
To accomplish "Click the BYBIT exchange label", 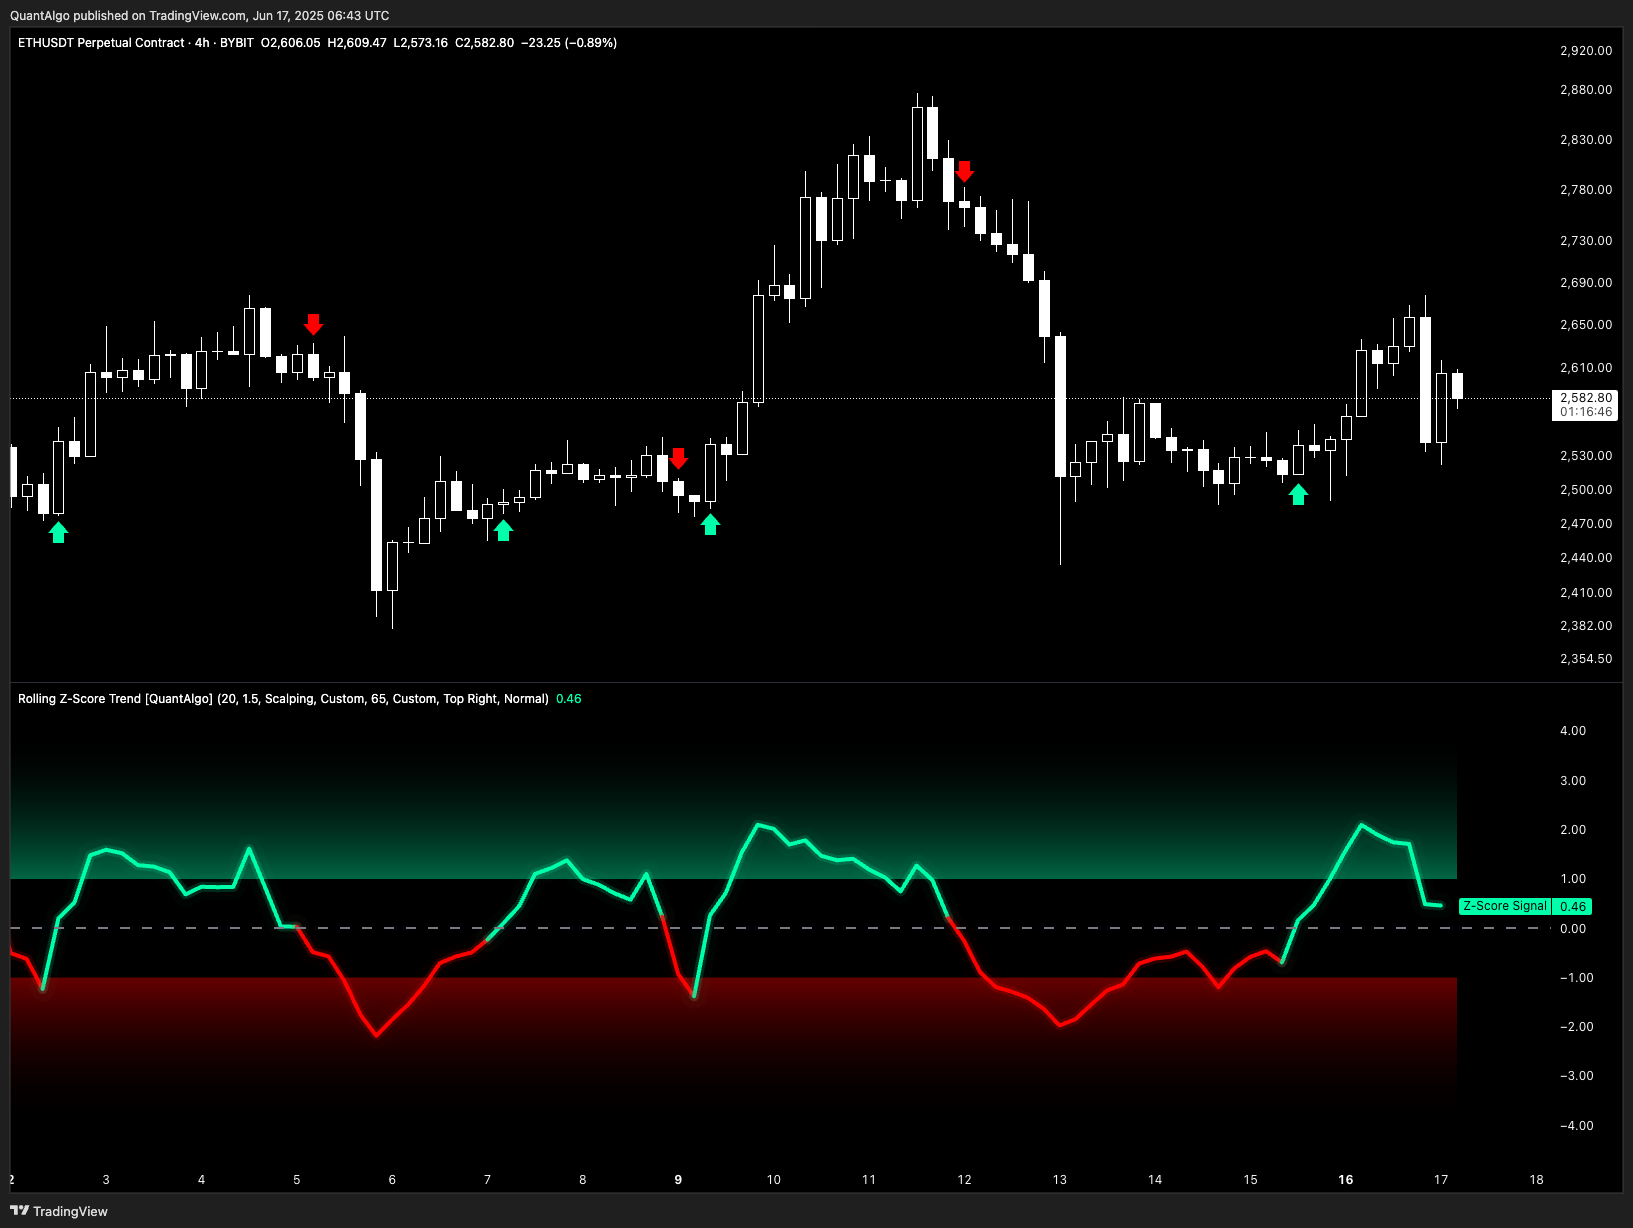I will tap(237, 43).
